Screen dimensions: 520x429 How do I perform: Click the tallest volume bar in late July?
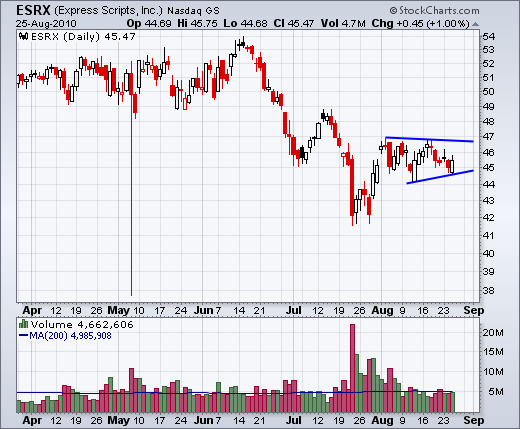[x=352, y=368]
